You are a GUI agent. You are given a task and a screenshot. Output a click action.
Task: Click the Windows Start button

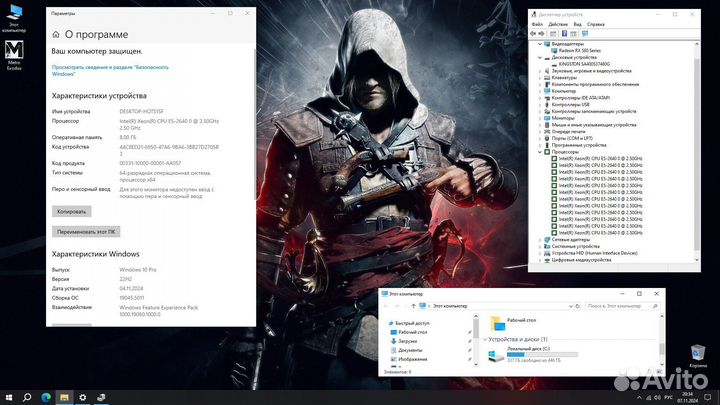[8, 398]
